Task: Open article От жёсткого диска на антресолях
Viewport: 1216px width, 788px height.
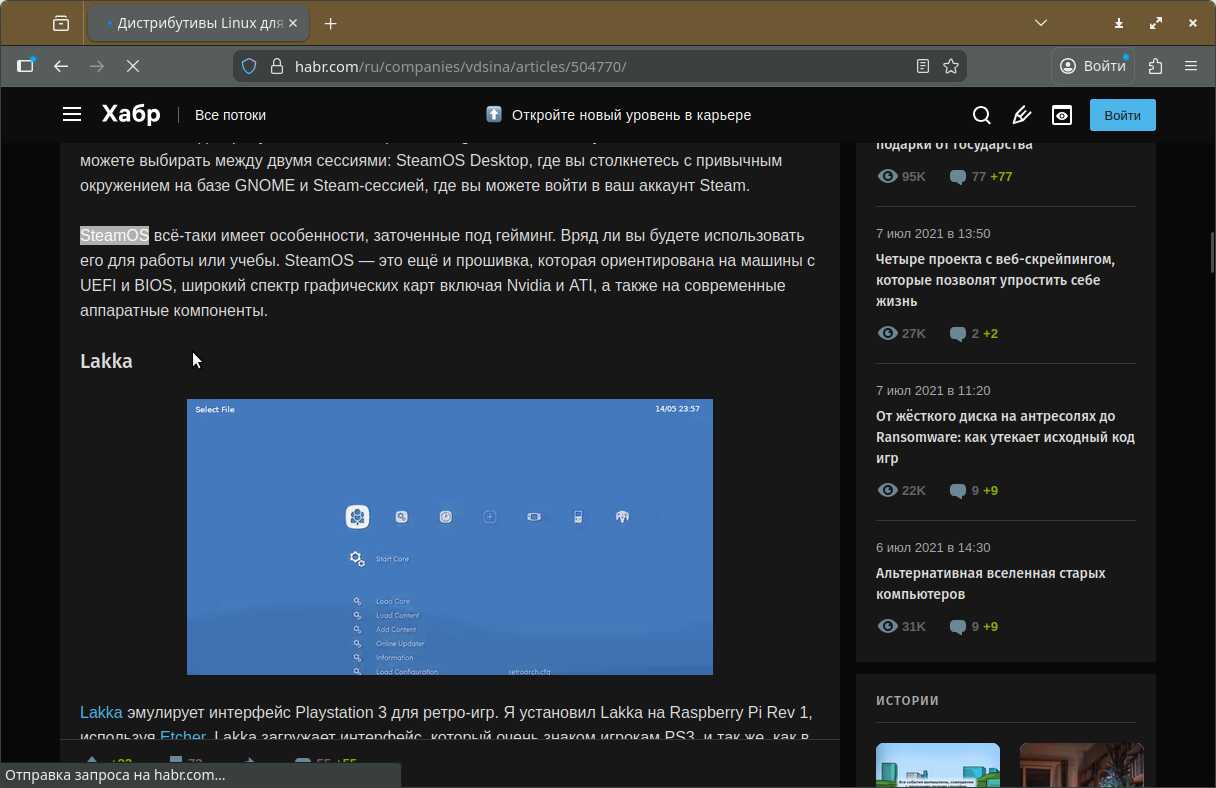Action: click(x=1005, y=437)
